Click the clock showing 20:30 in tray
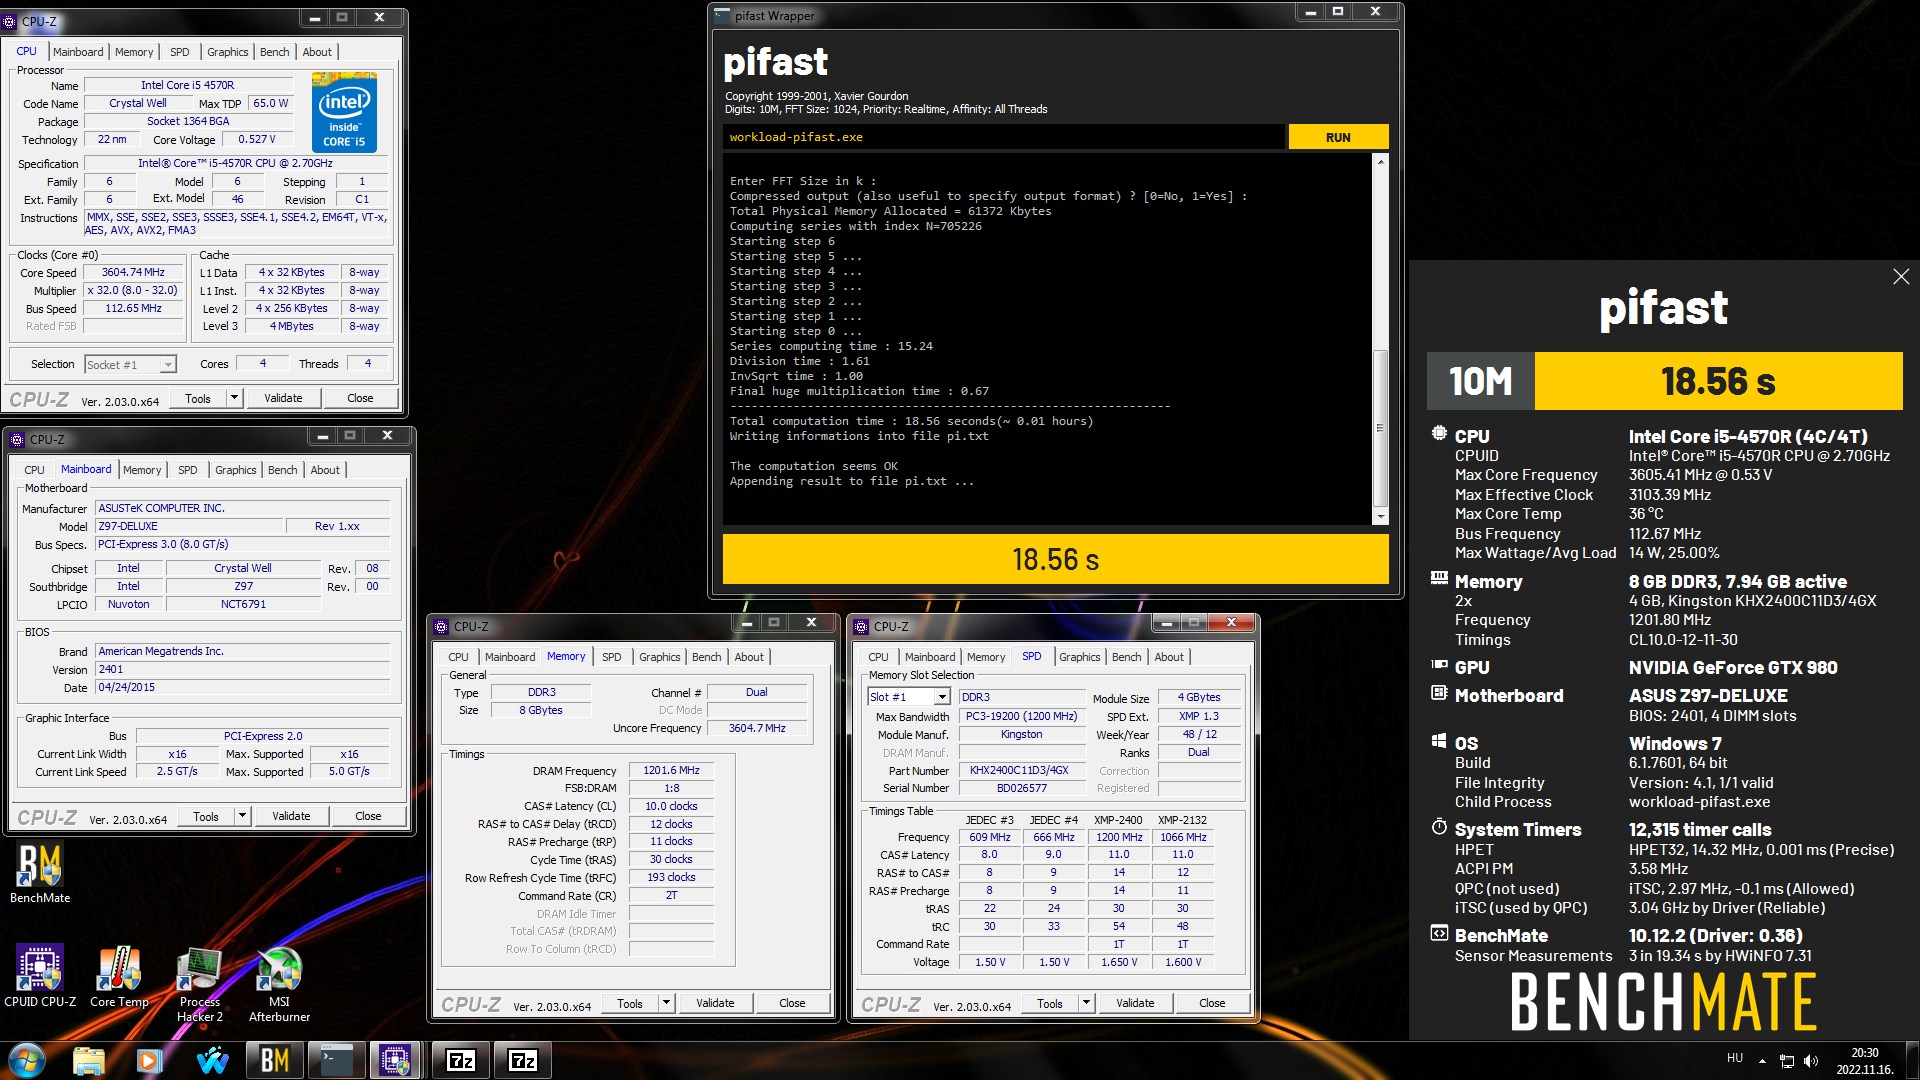 point(1865,1060)
